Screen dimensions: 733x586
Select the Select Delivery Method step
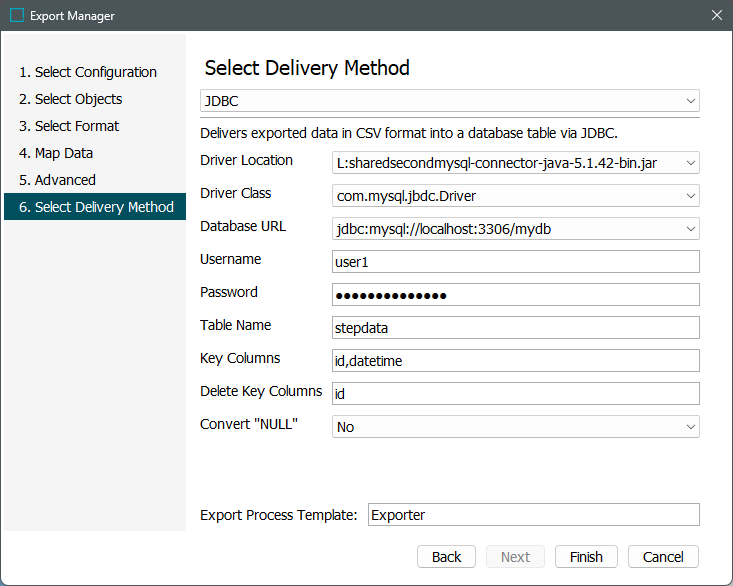[x=96, y=207]
